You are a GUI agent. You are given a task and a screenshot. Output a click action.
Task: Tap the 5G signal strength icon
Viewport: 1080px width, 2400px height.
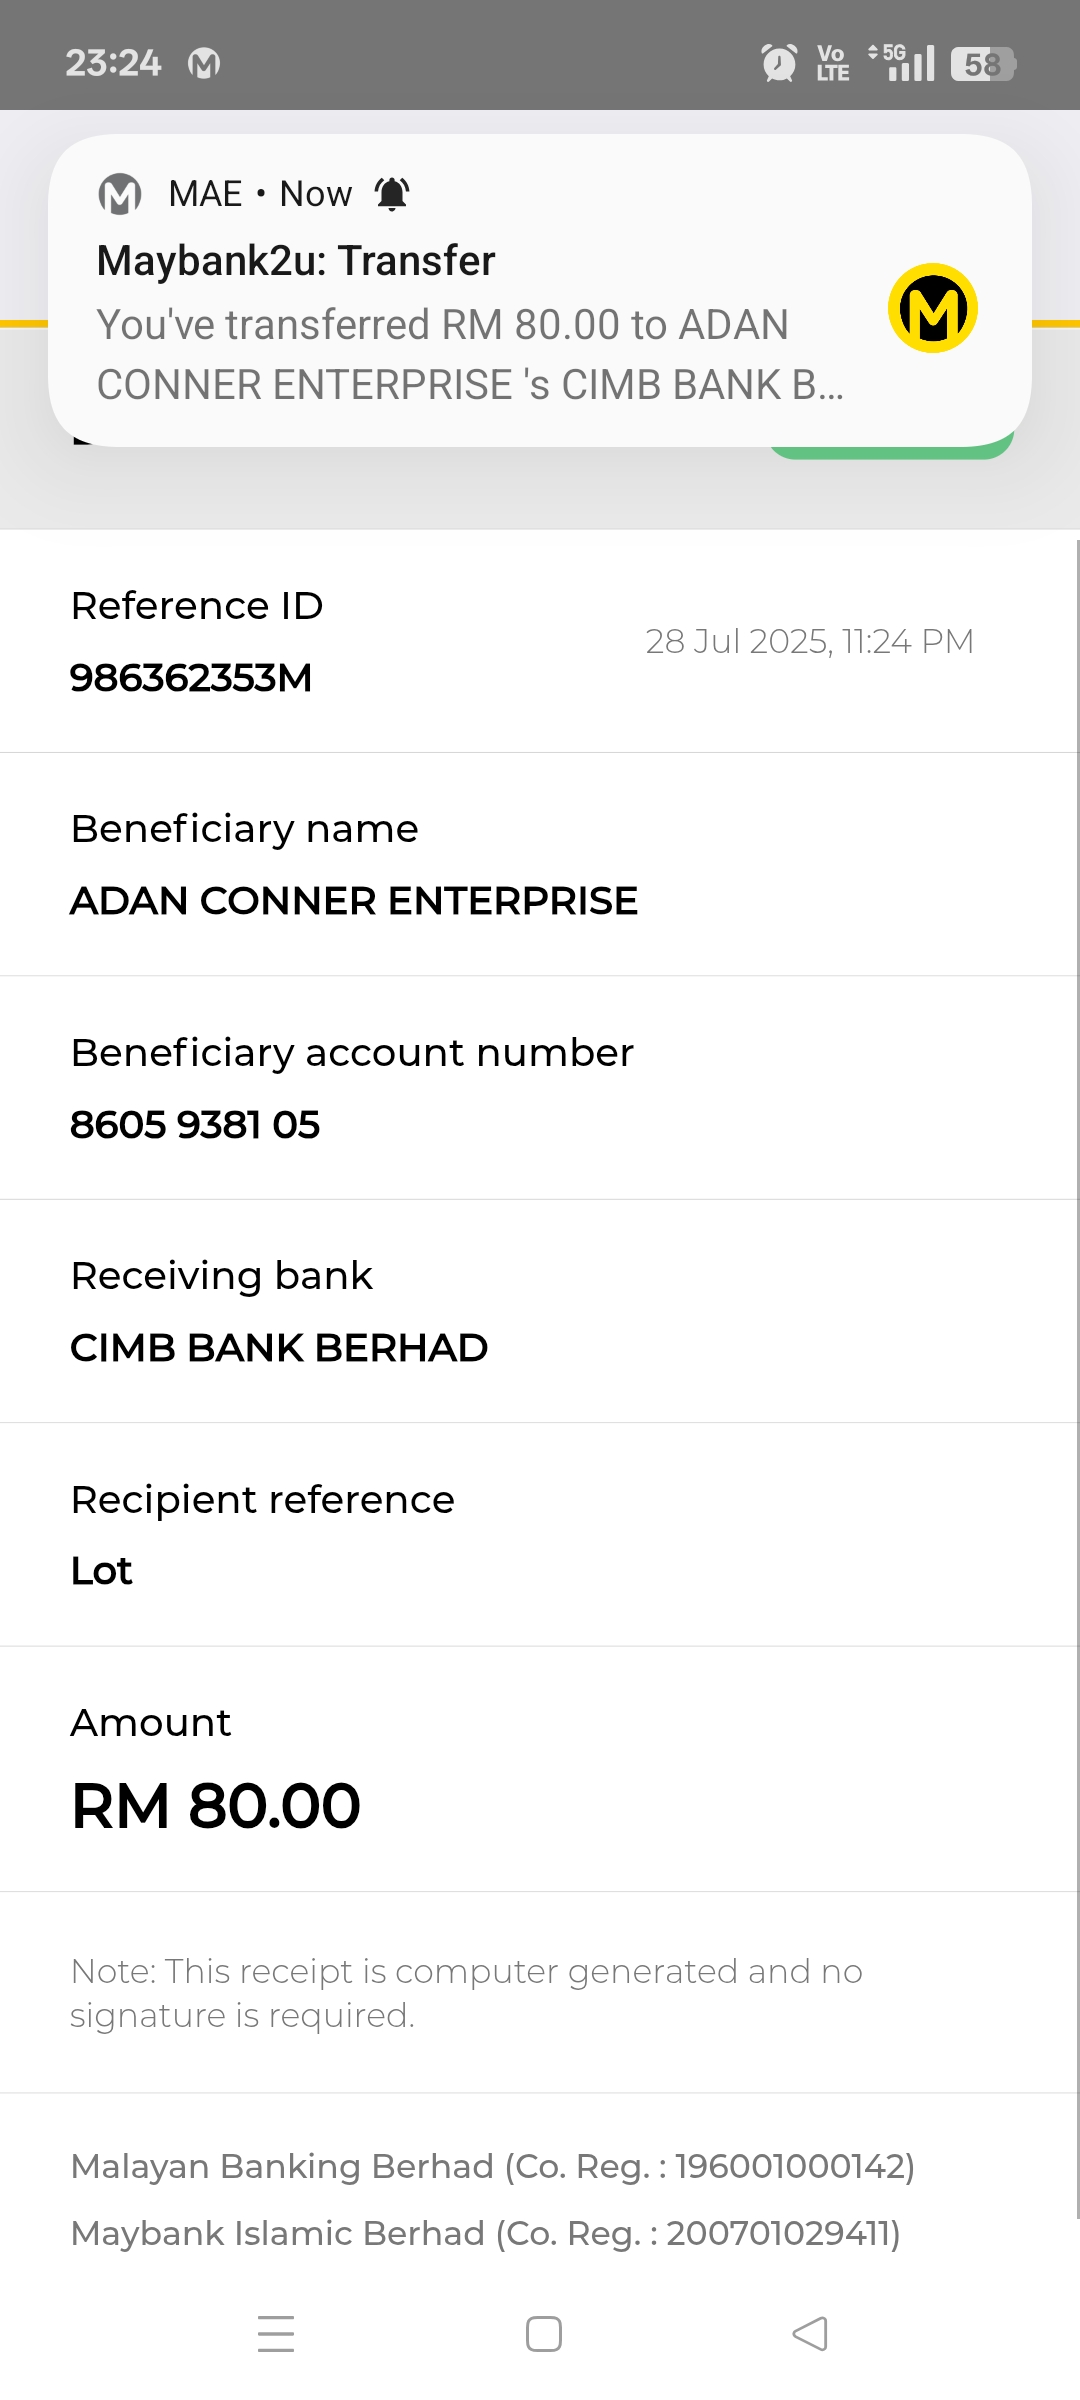(x=902, y=63)
